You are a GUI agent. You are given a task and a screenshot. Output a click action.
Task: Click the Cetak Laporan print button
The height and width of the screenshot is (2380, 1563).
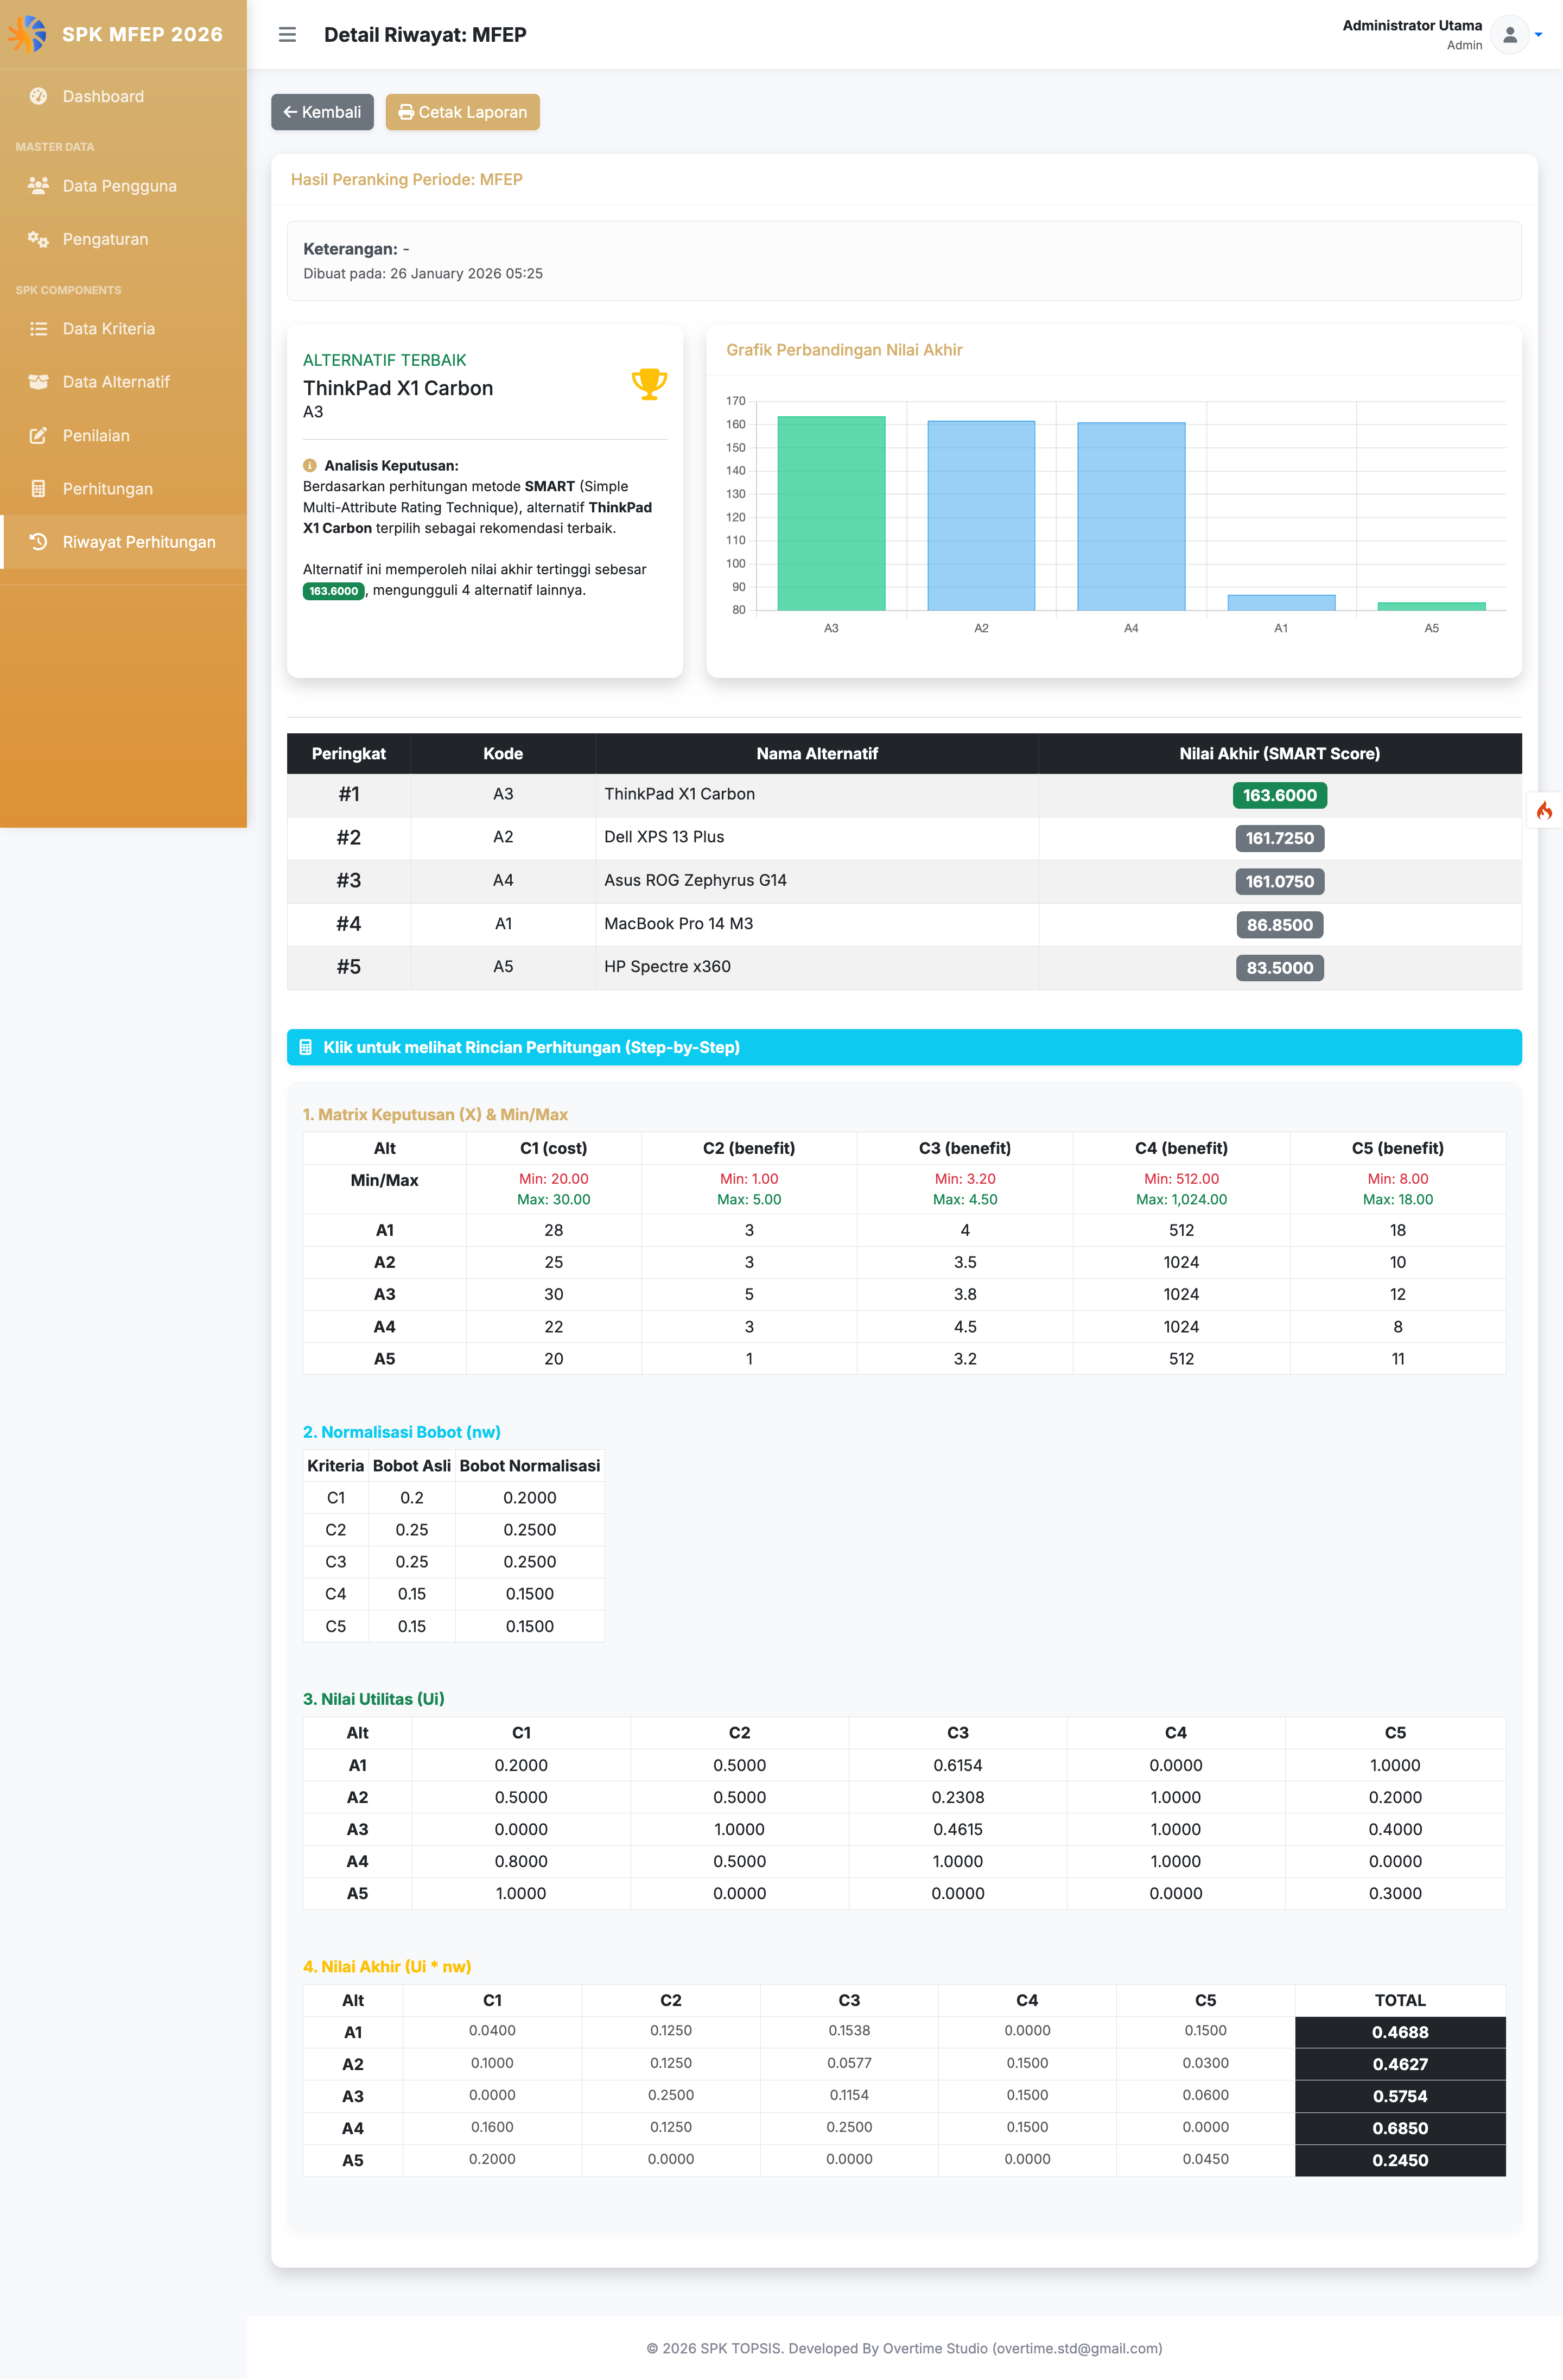462,112
